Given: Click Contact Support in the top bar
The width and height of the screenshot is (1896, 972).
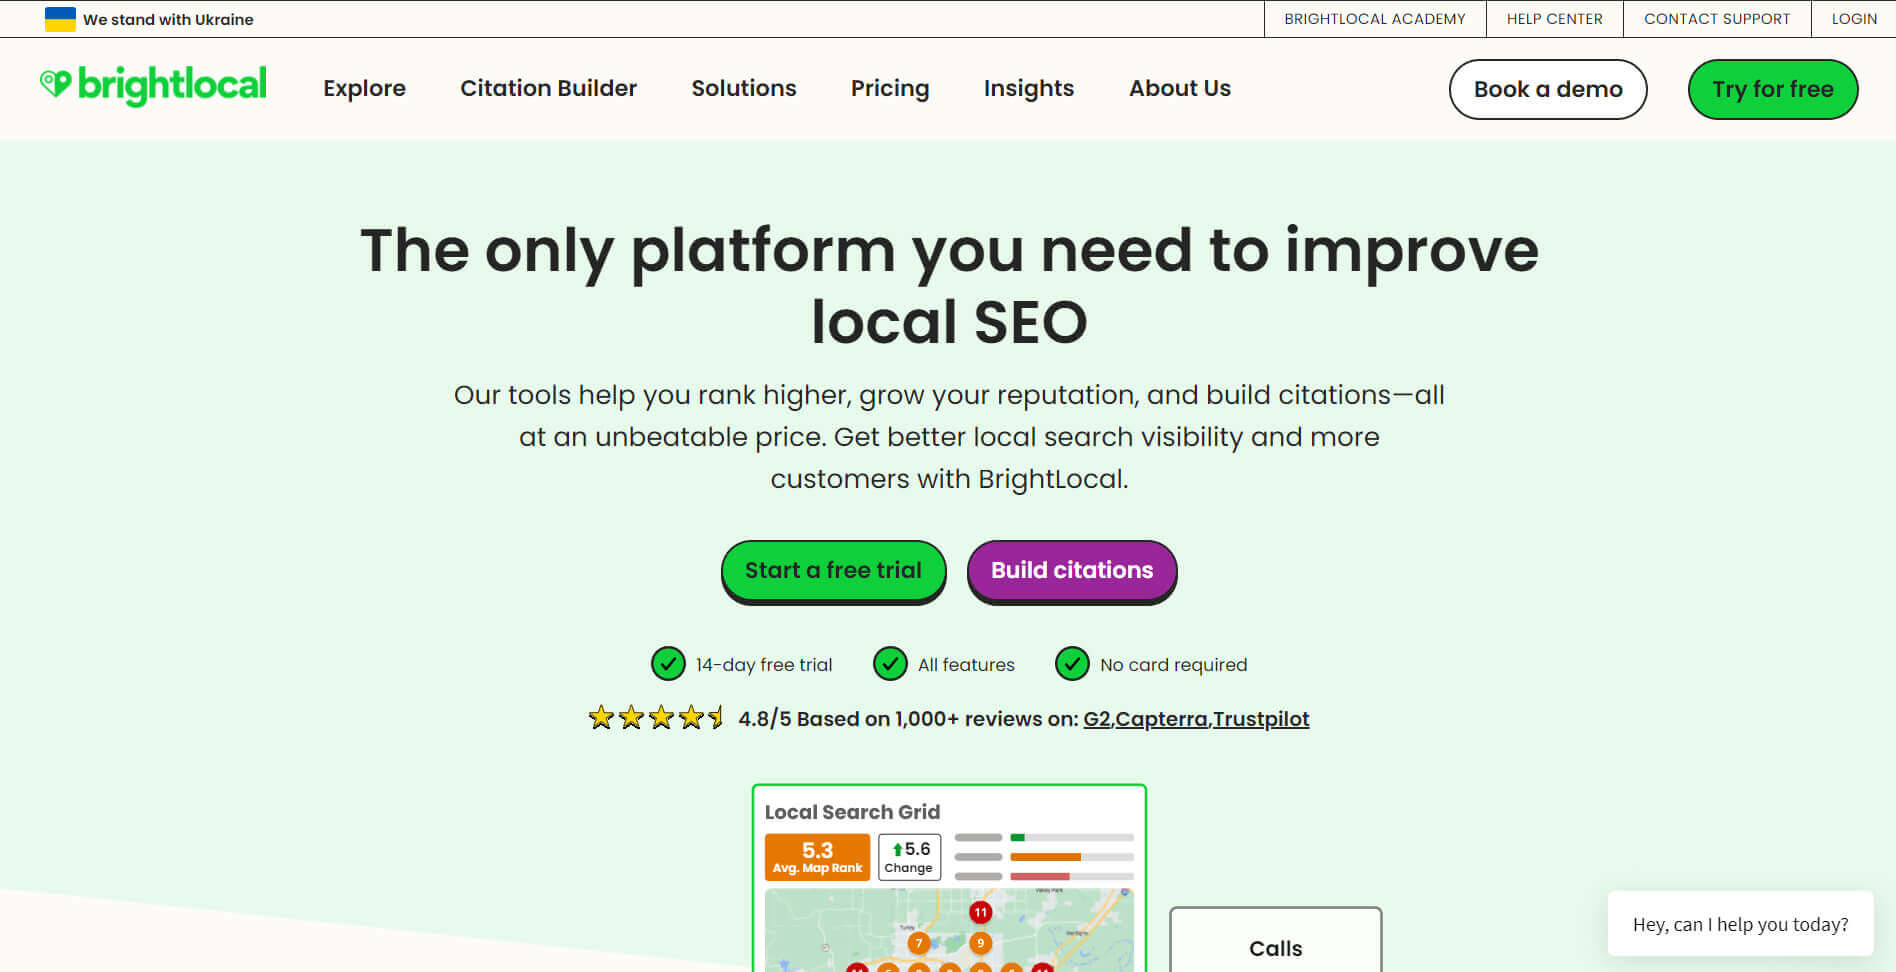Looking at the screenshot, I should pos(1717,19).
